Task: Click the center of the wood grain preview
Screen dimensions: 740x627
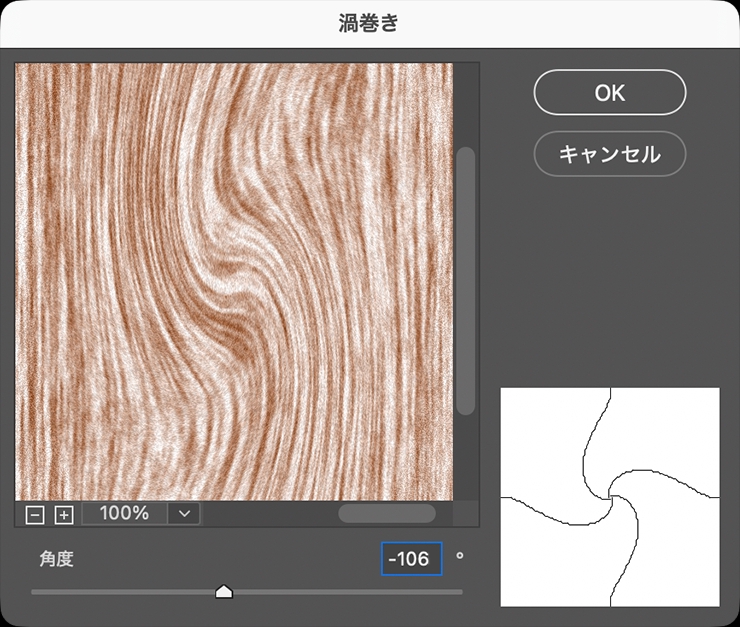Action: 234,282
